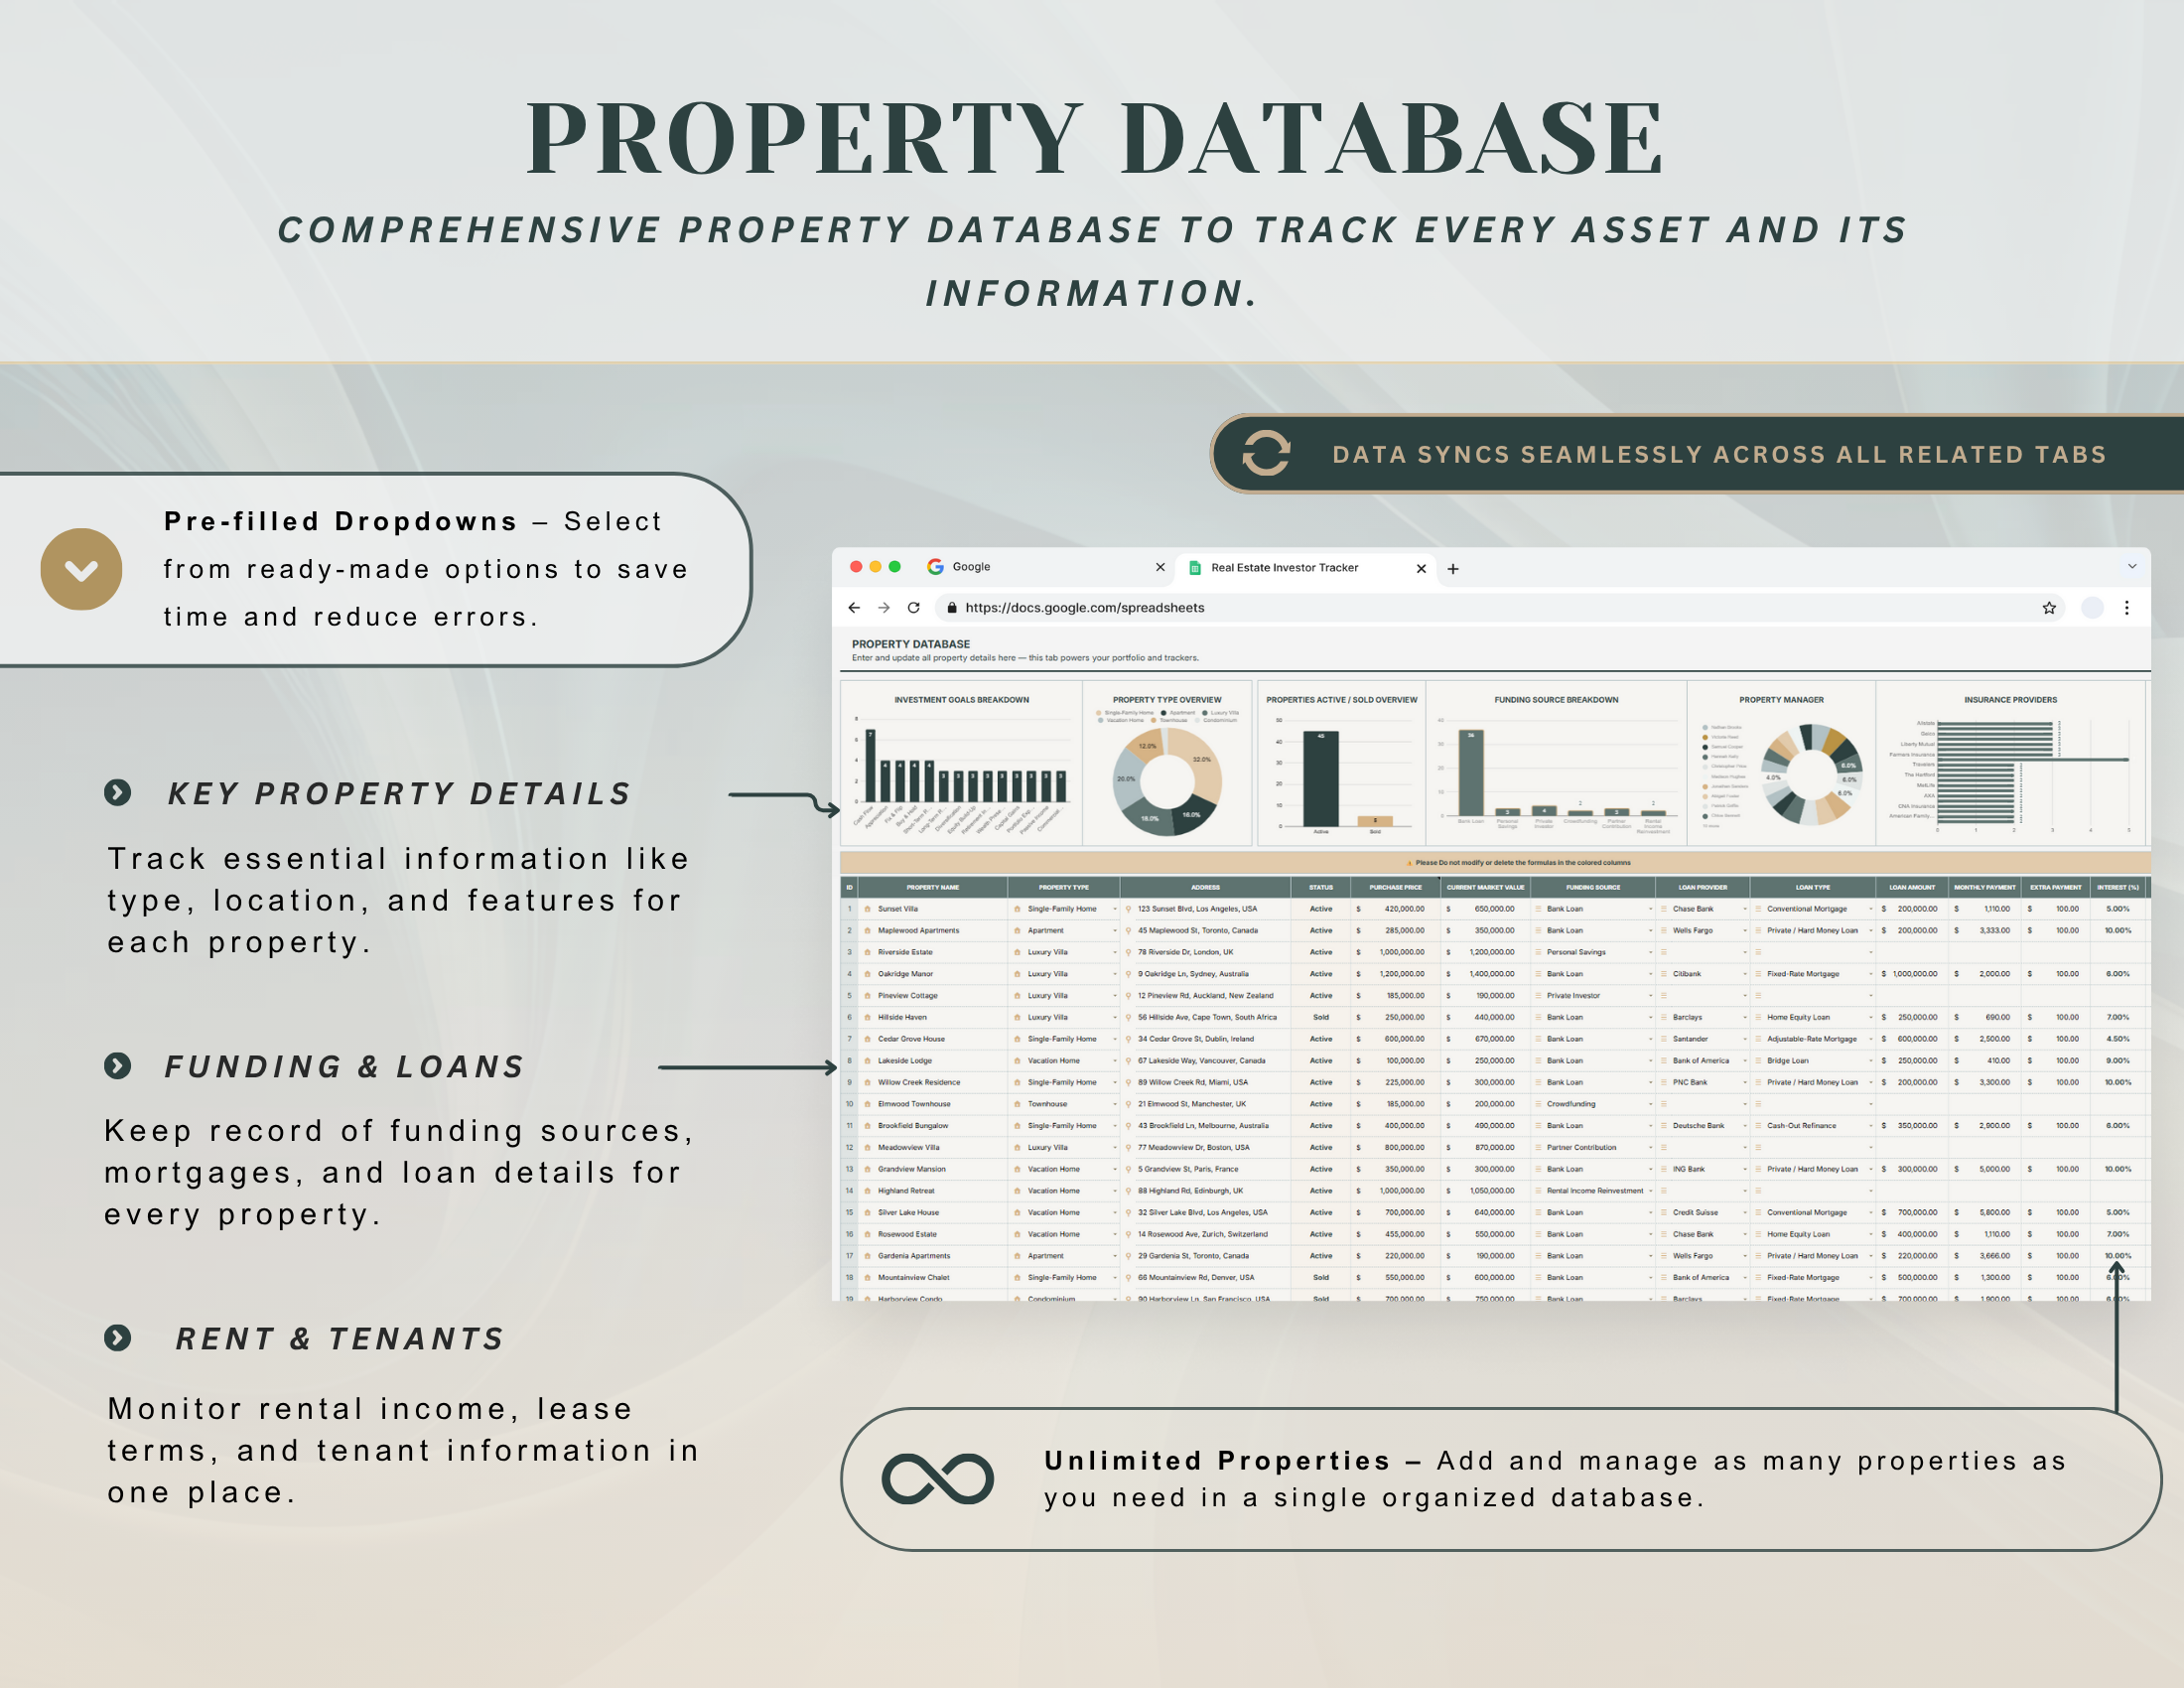2184x1688 pixels.
Task: Open a new browser tab
Action: (x=1453, y=568)
